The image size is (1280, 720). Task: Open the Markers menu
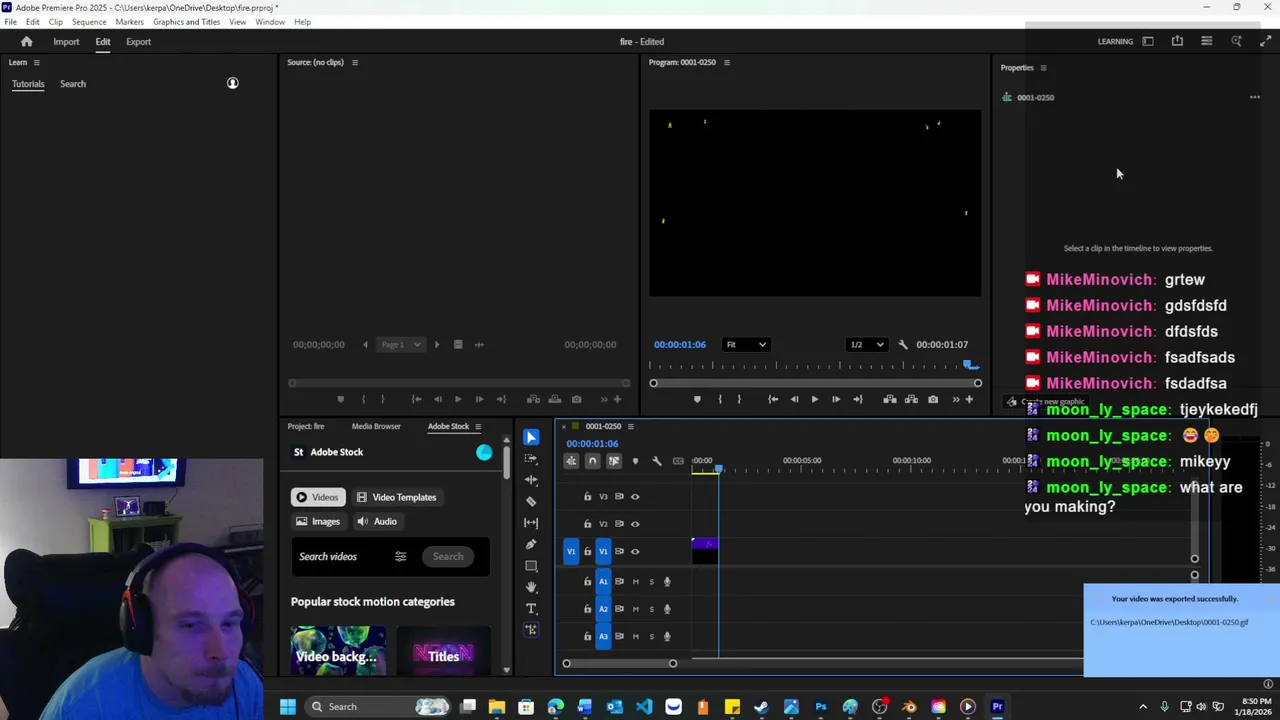point(129,22)
